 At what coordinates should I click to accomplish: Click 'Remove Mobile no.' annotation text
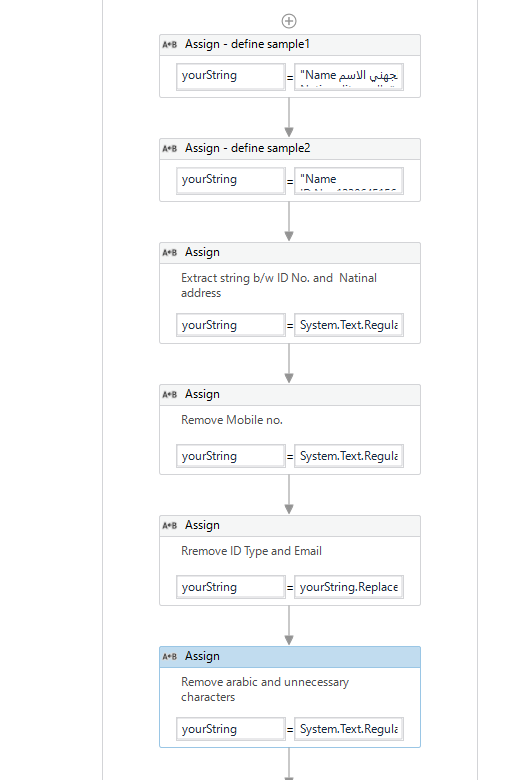coord(232,420)
